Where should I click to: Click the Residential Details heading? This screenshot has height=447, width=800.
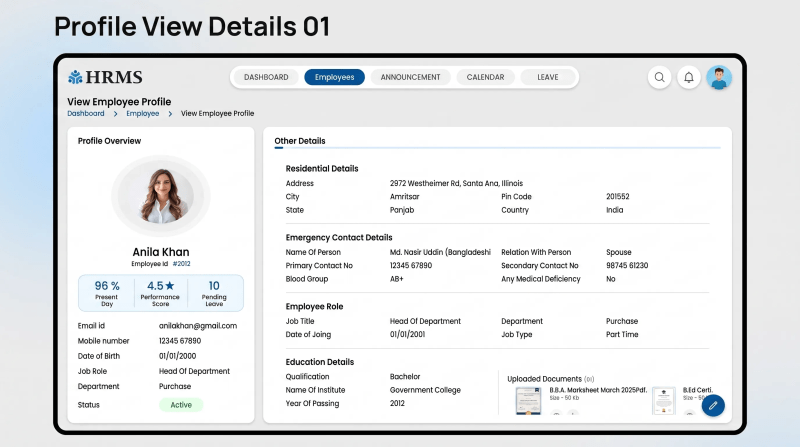[x=321, y=168]
